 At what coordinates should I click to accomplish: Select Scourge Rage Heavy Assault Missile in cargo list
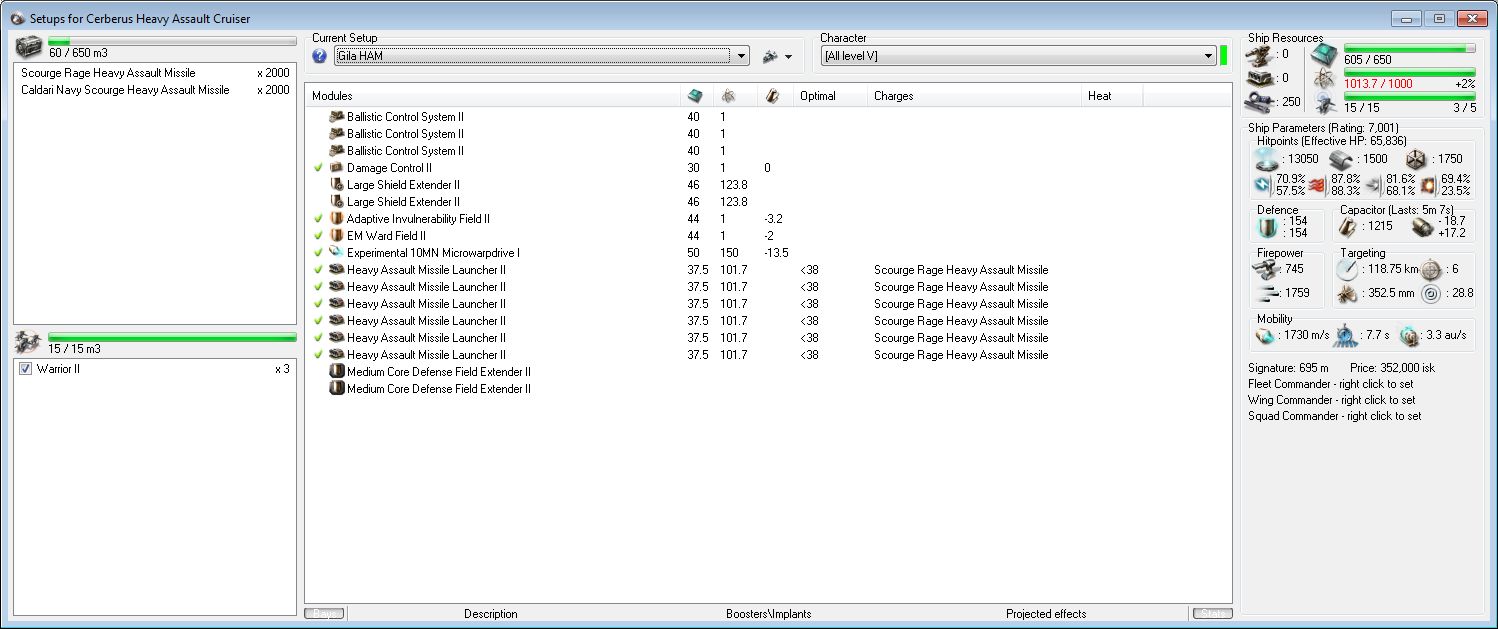coord(154,73)
